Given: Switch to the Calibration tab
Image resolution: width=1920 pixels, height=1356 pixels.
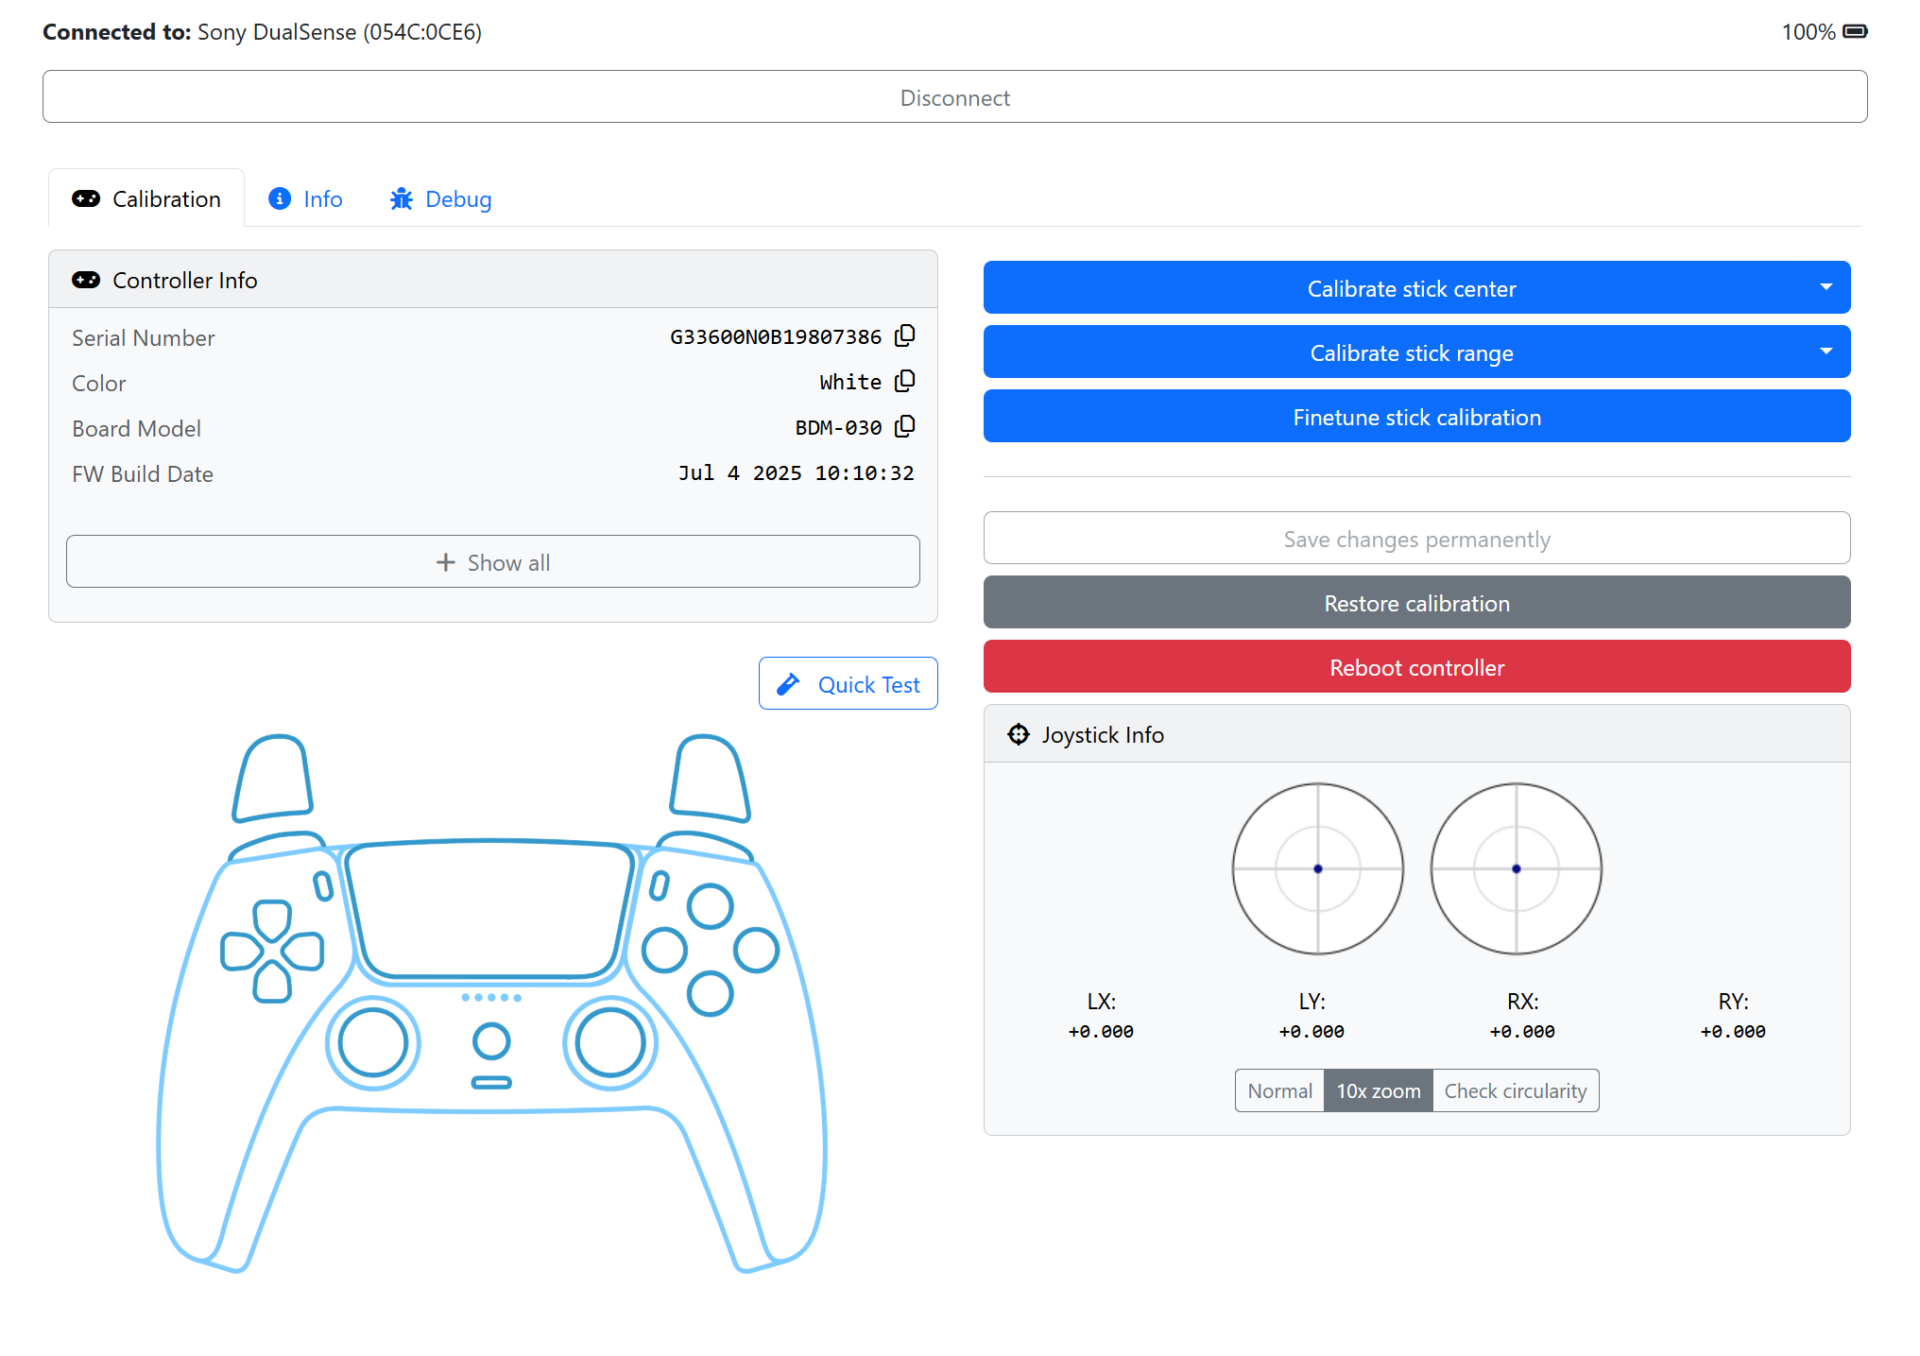Looking at the screenshot, I should click(x=147, y=199).
